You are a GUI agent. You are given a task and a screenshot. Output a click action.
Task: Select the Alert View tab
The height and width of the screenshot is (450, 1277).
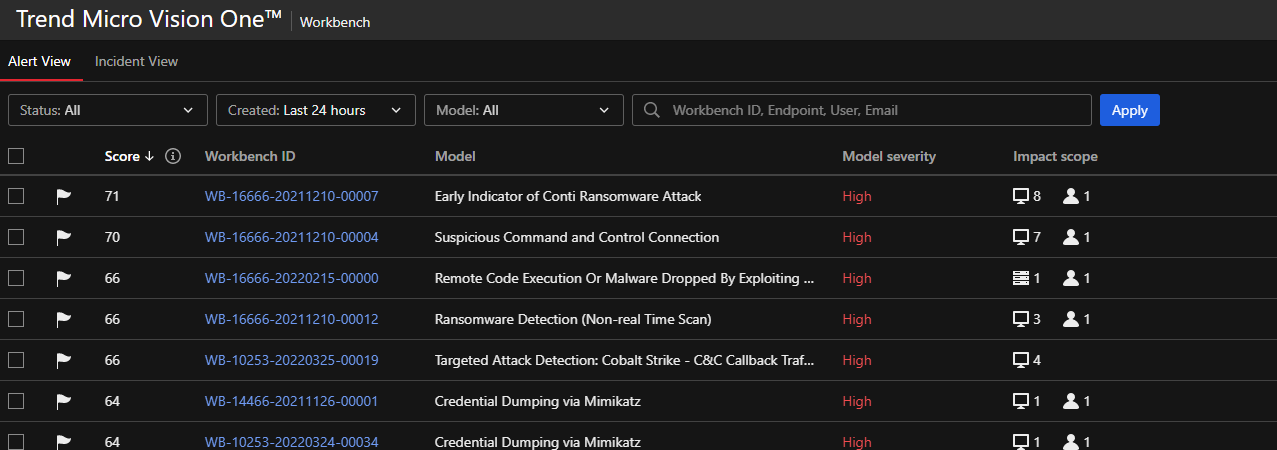pos(40,62)
